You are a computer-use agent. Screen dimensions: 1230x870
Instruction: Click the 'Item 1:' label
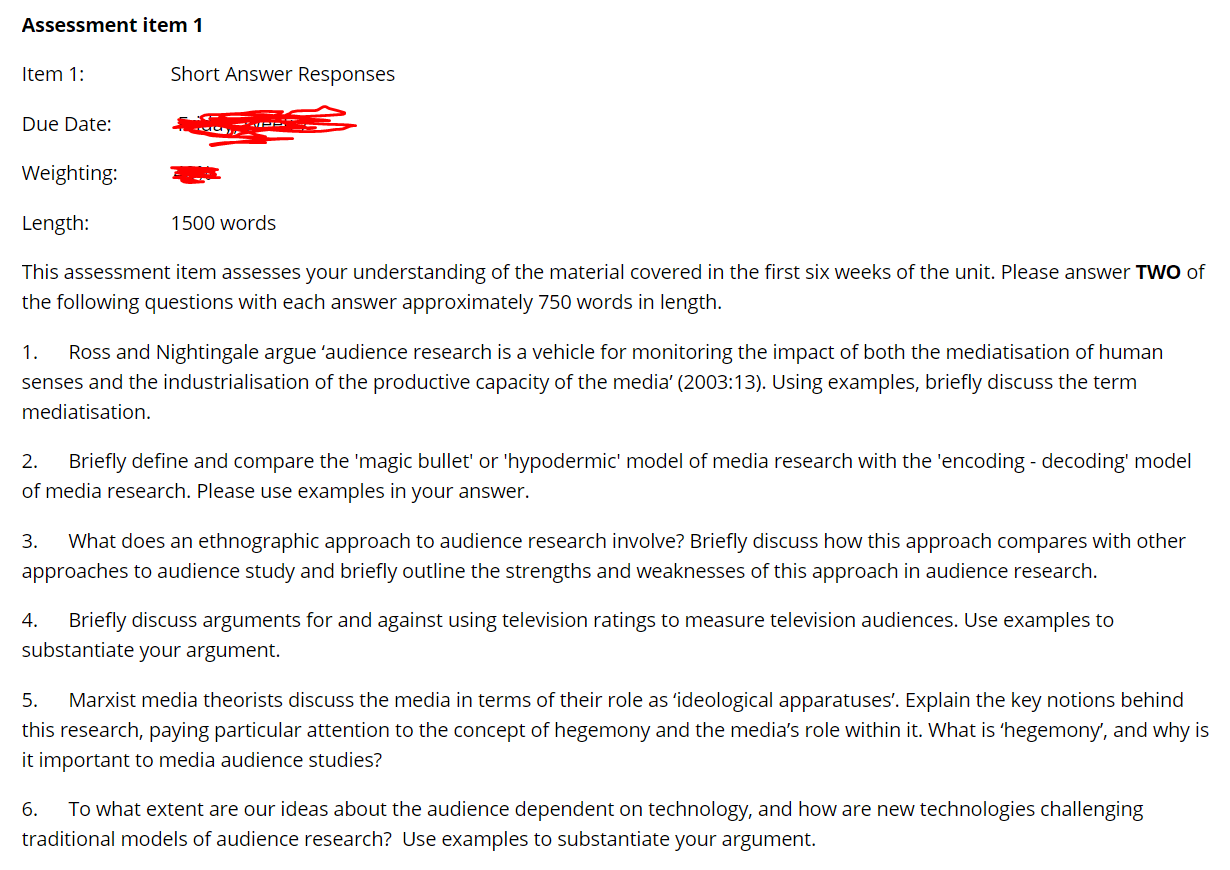[x=53, y=74]
